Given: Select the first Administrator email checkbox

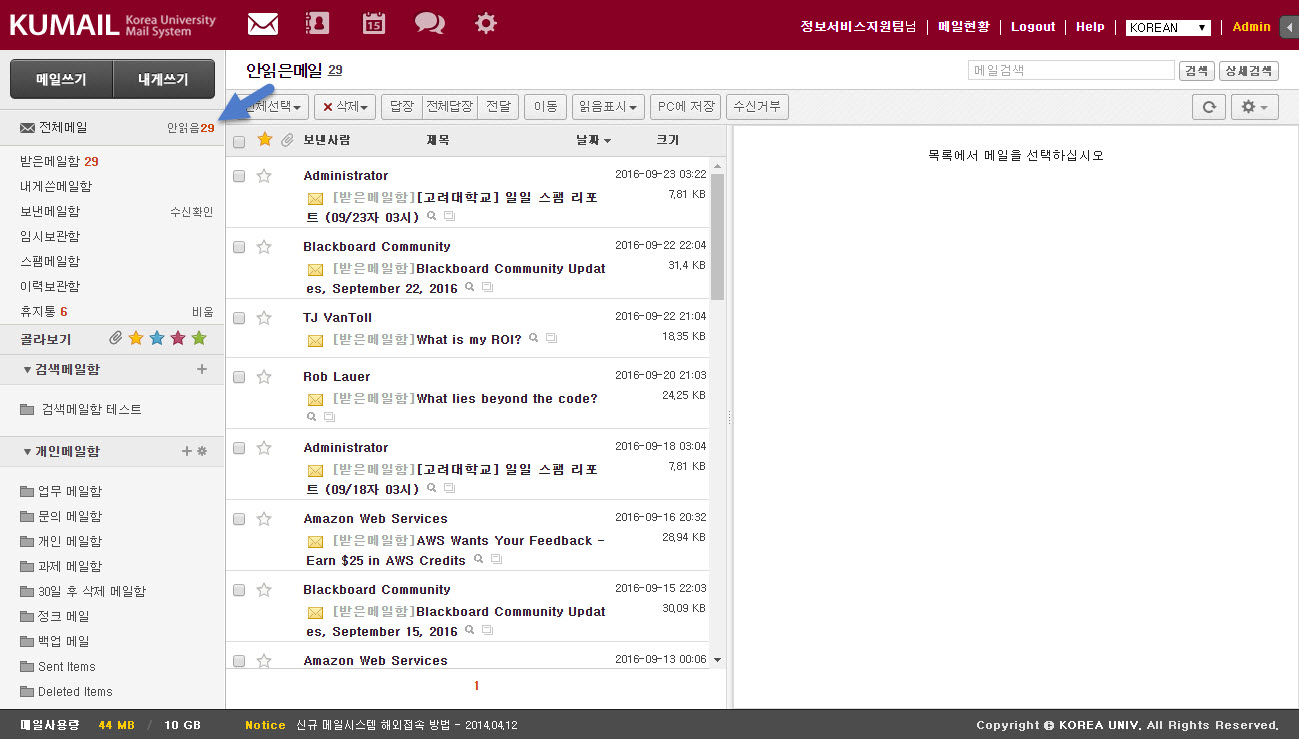Looking at the screenshot, I should pyautogui.click(x=239, y=176).
